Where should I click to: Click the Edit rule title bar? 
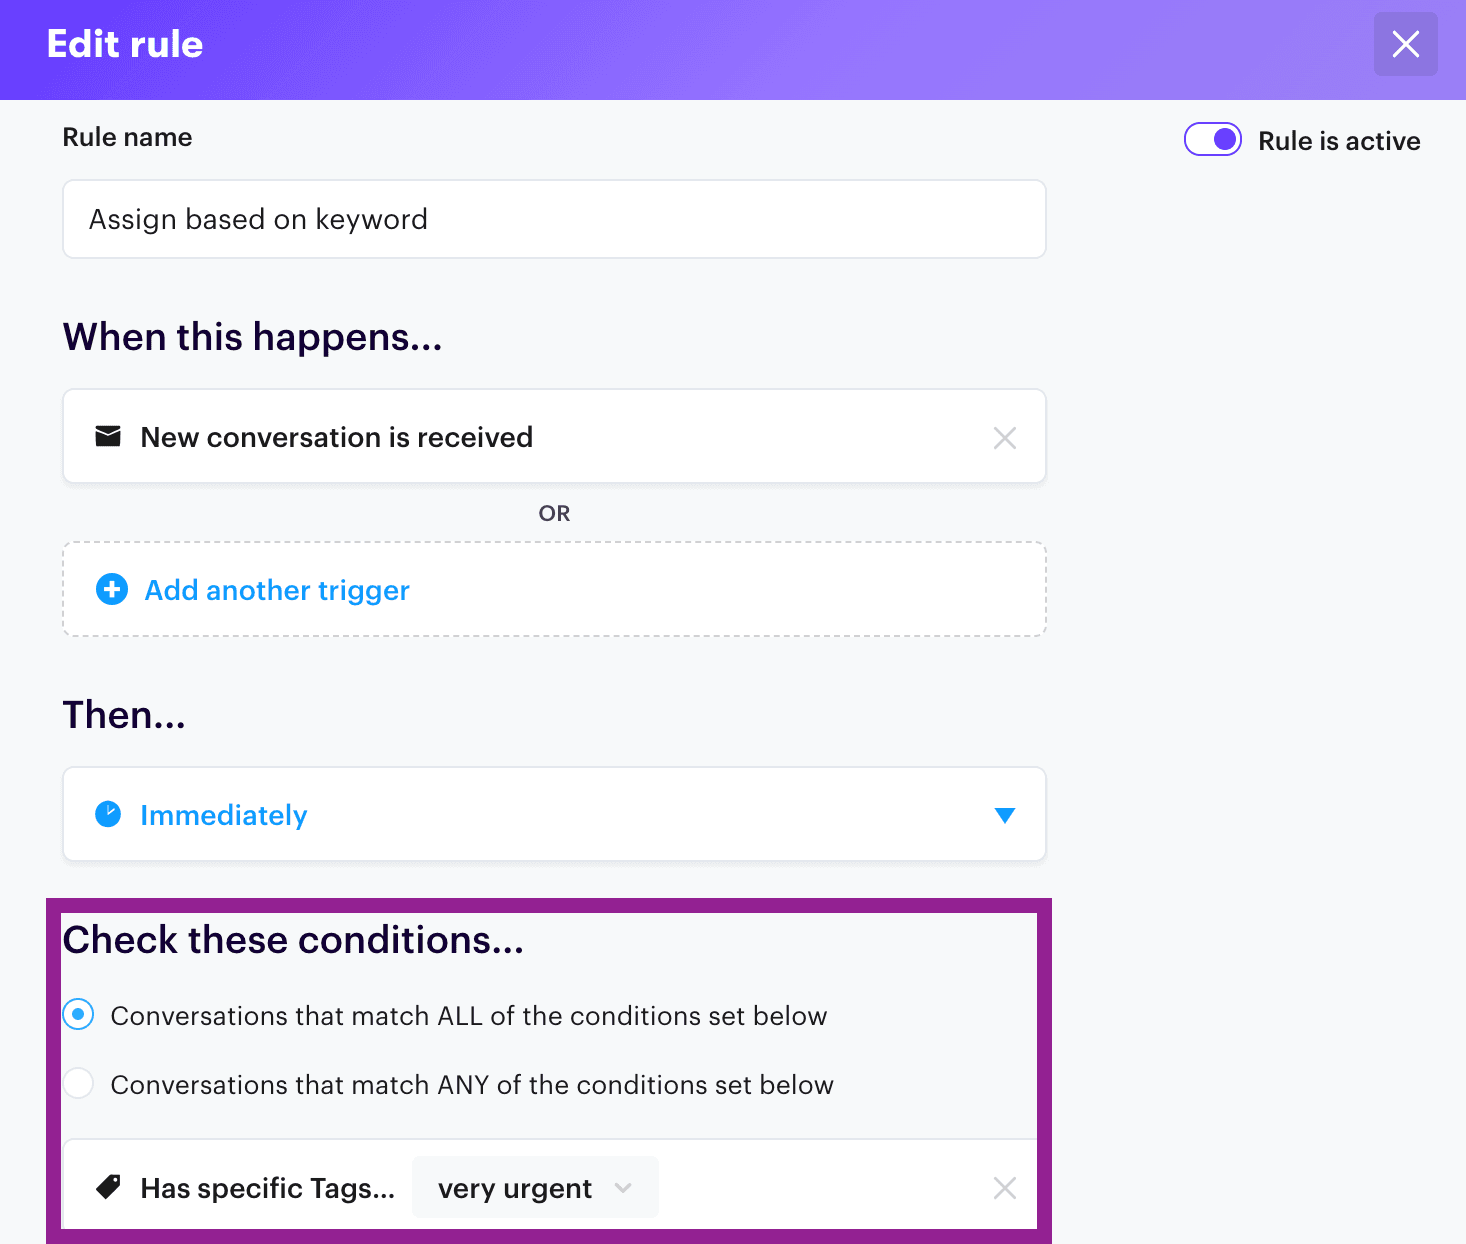(124, 44)
